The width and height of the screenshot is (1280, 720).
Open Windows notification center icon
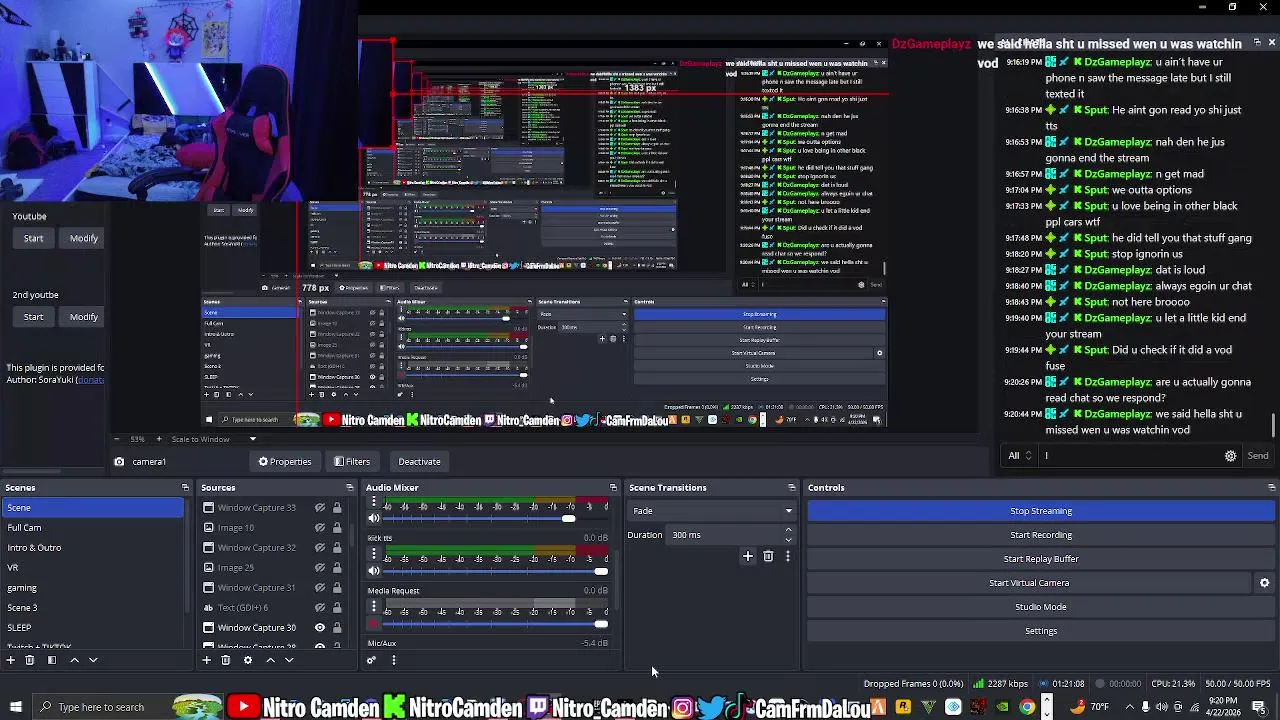click(x=1258, y=707)
